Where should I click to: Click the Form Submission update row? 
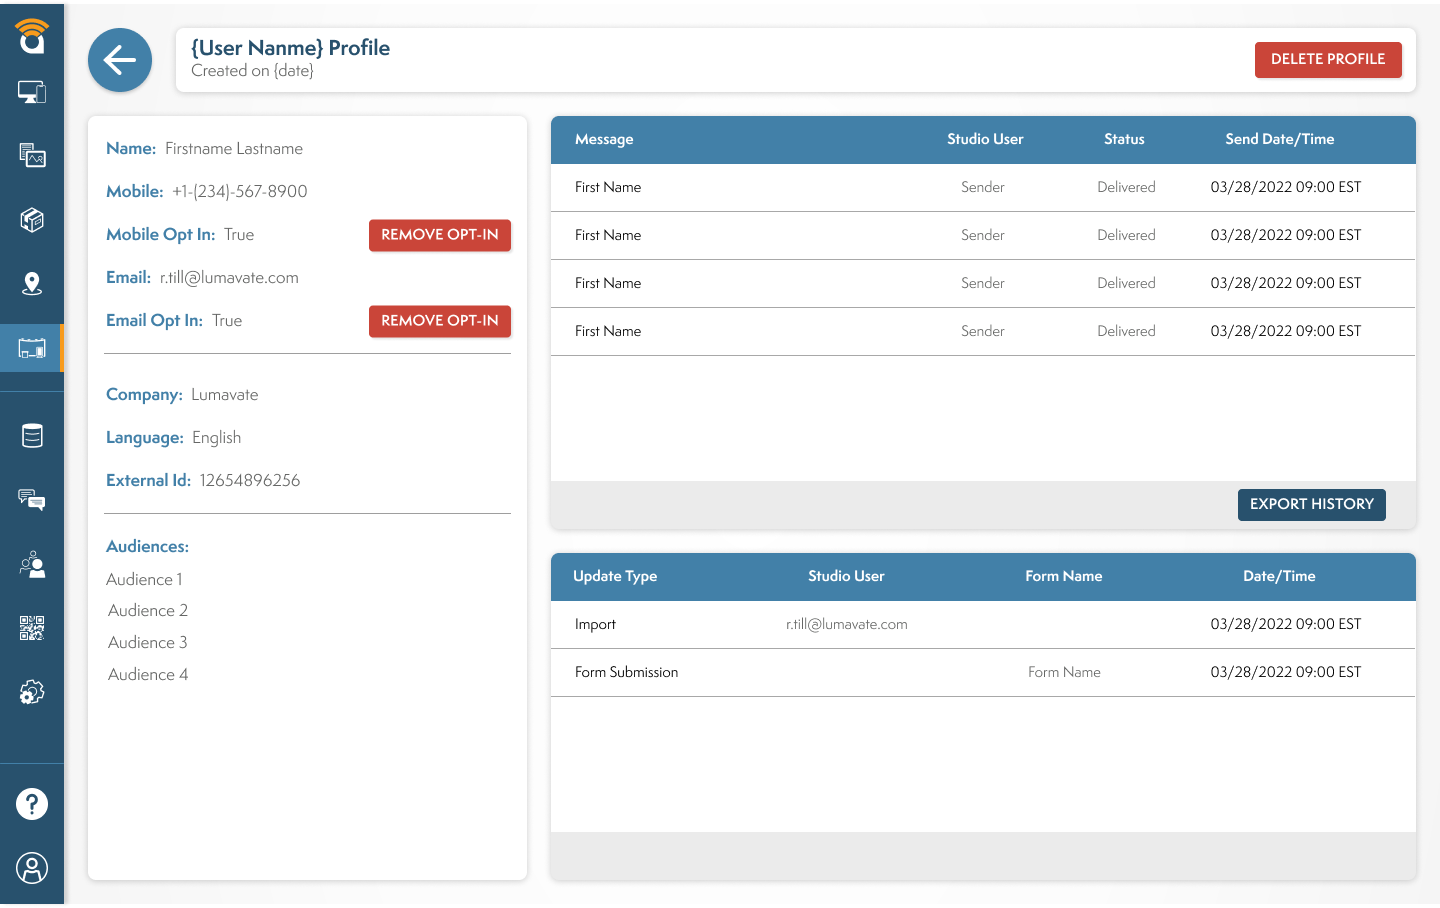[x=983, y=672]
